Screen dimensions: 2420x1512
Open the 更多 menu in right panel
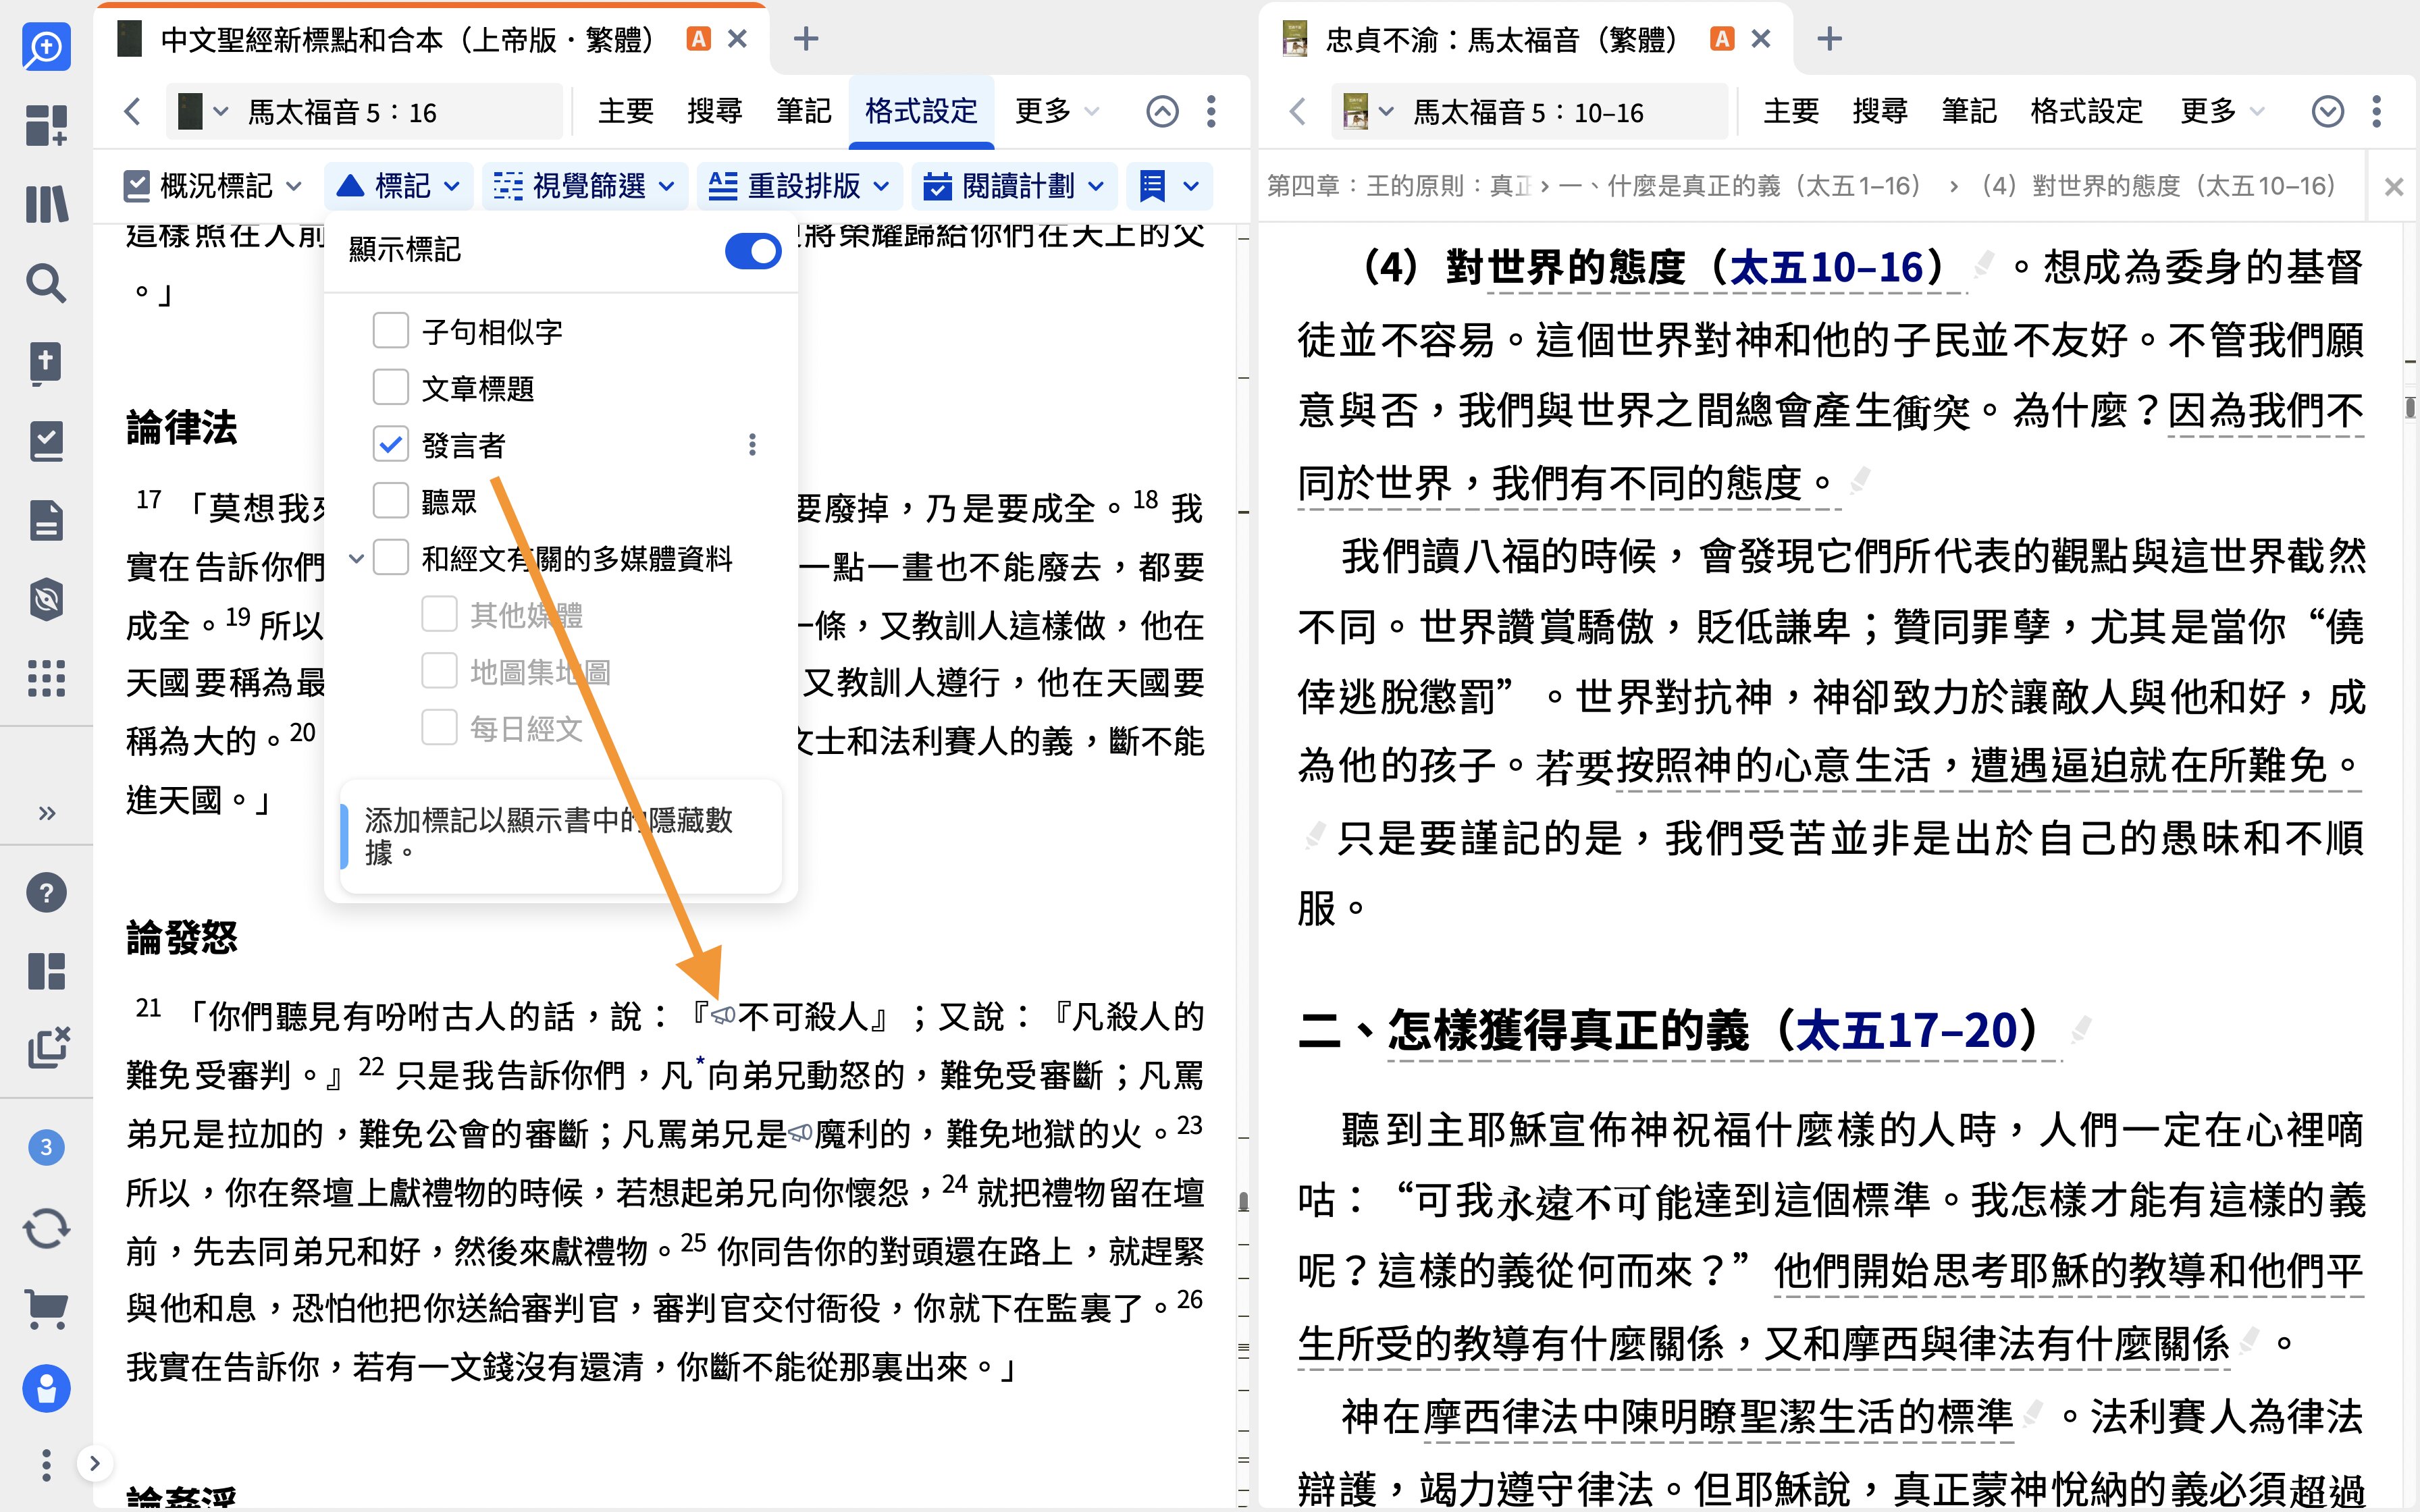point(2221,111)
